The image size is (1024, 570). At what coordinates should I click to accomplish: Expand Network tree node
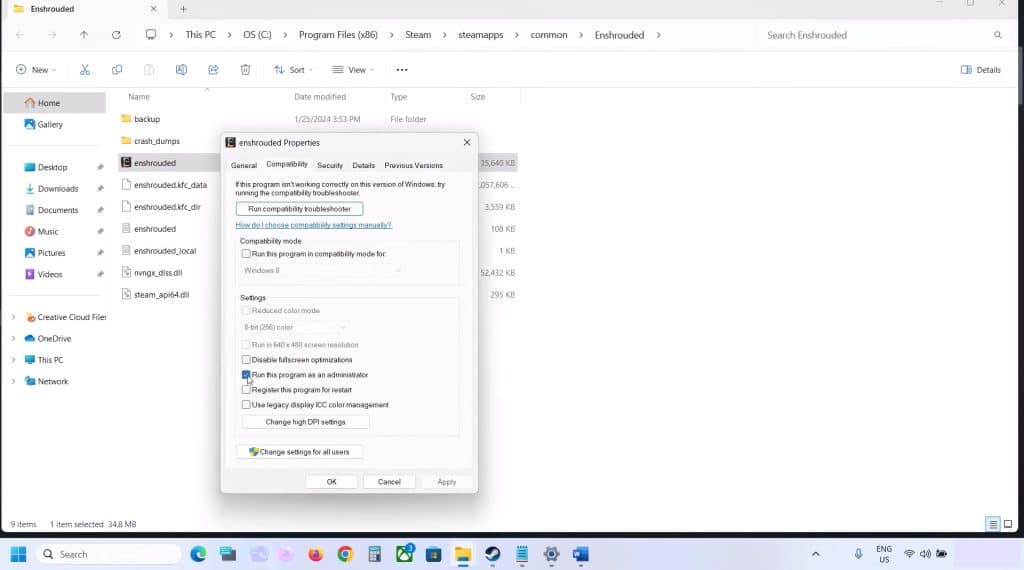coord(14,381)
